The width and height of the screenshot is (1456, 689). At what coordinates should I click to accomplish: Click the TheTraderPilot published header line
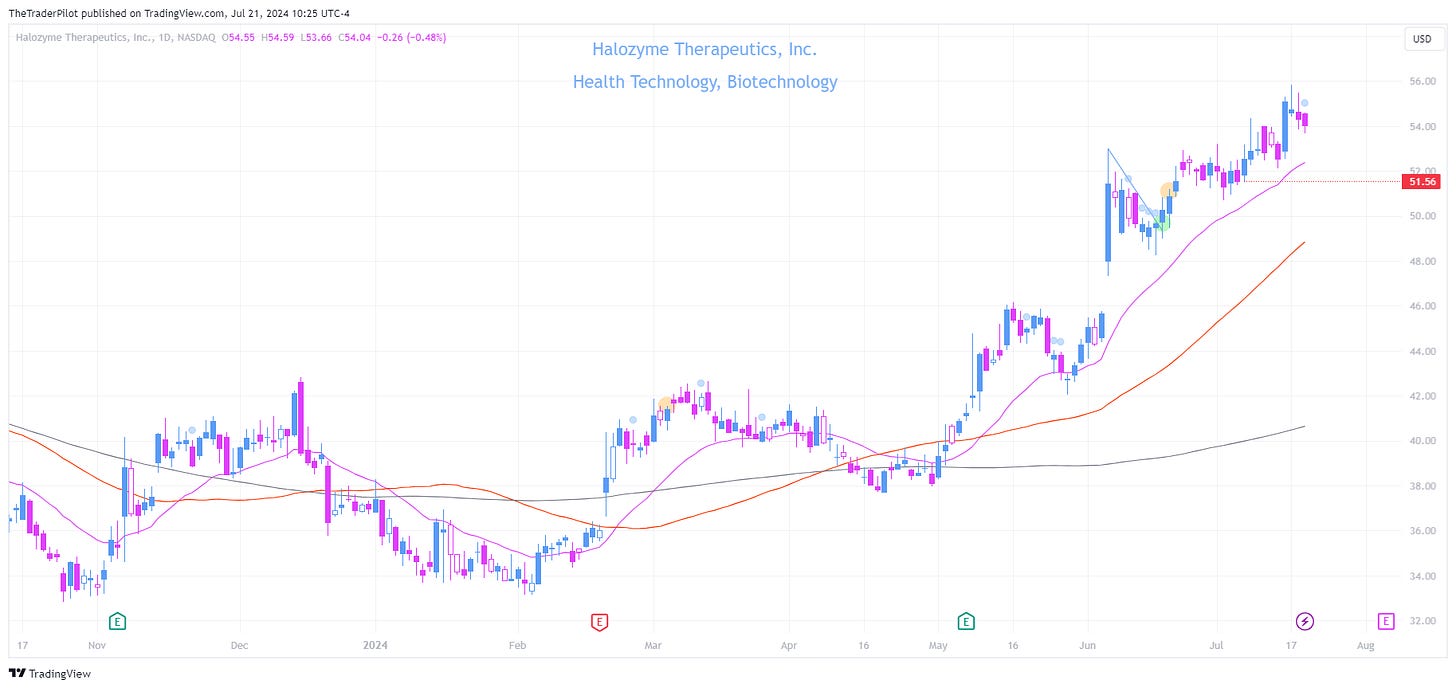click(x=179, y=13)
